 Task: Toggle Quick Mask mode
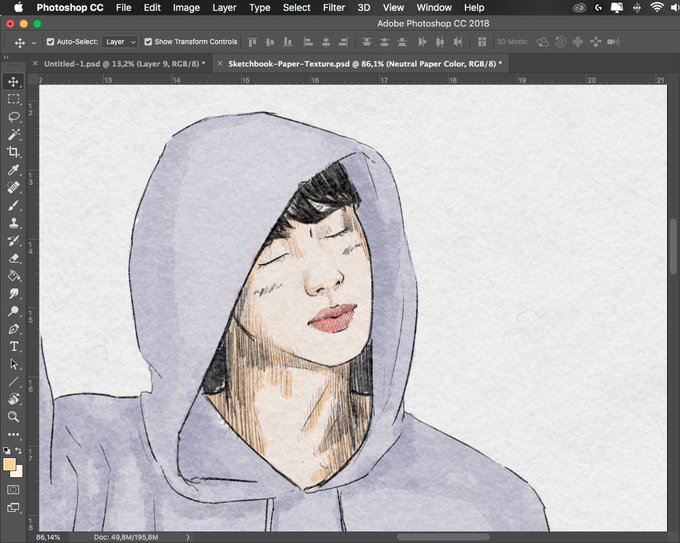click(13, 490)
